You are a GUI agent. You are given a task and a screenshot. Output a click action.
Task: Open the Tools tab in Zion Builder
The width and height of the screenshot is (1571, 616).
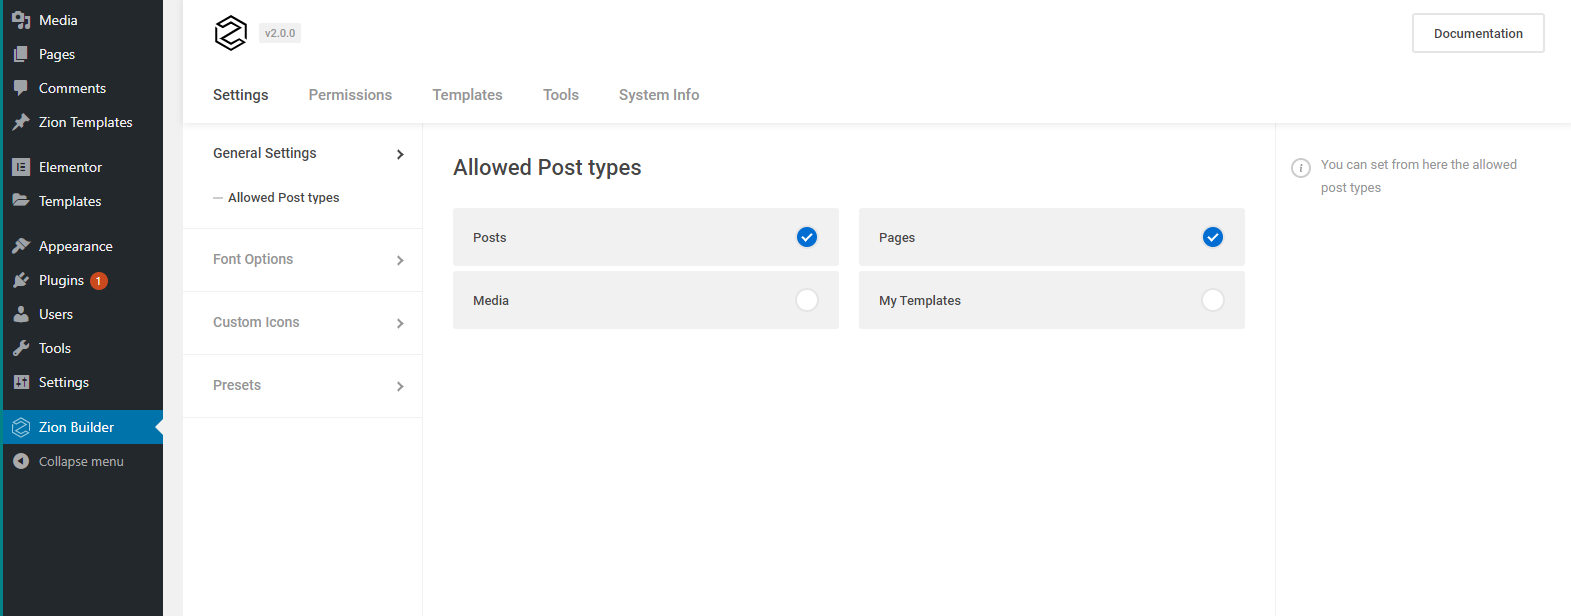(561, 95)
